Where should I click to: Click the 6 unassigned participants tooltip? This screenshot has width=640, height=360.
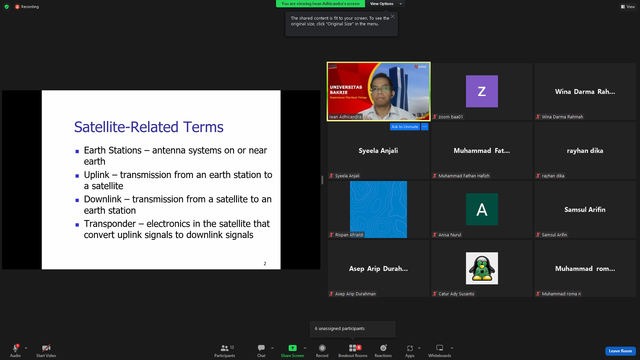pyautogui.click(x=353, y=329)
